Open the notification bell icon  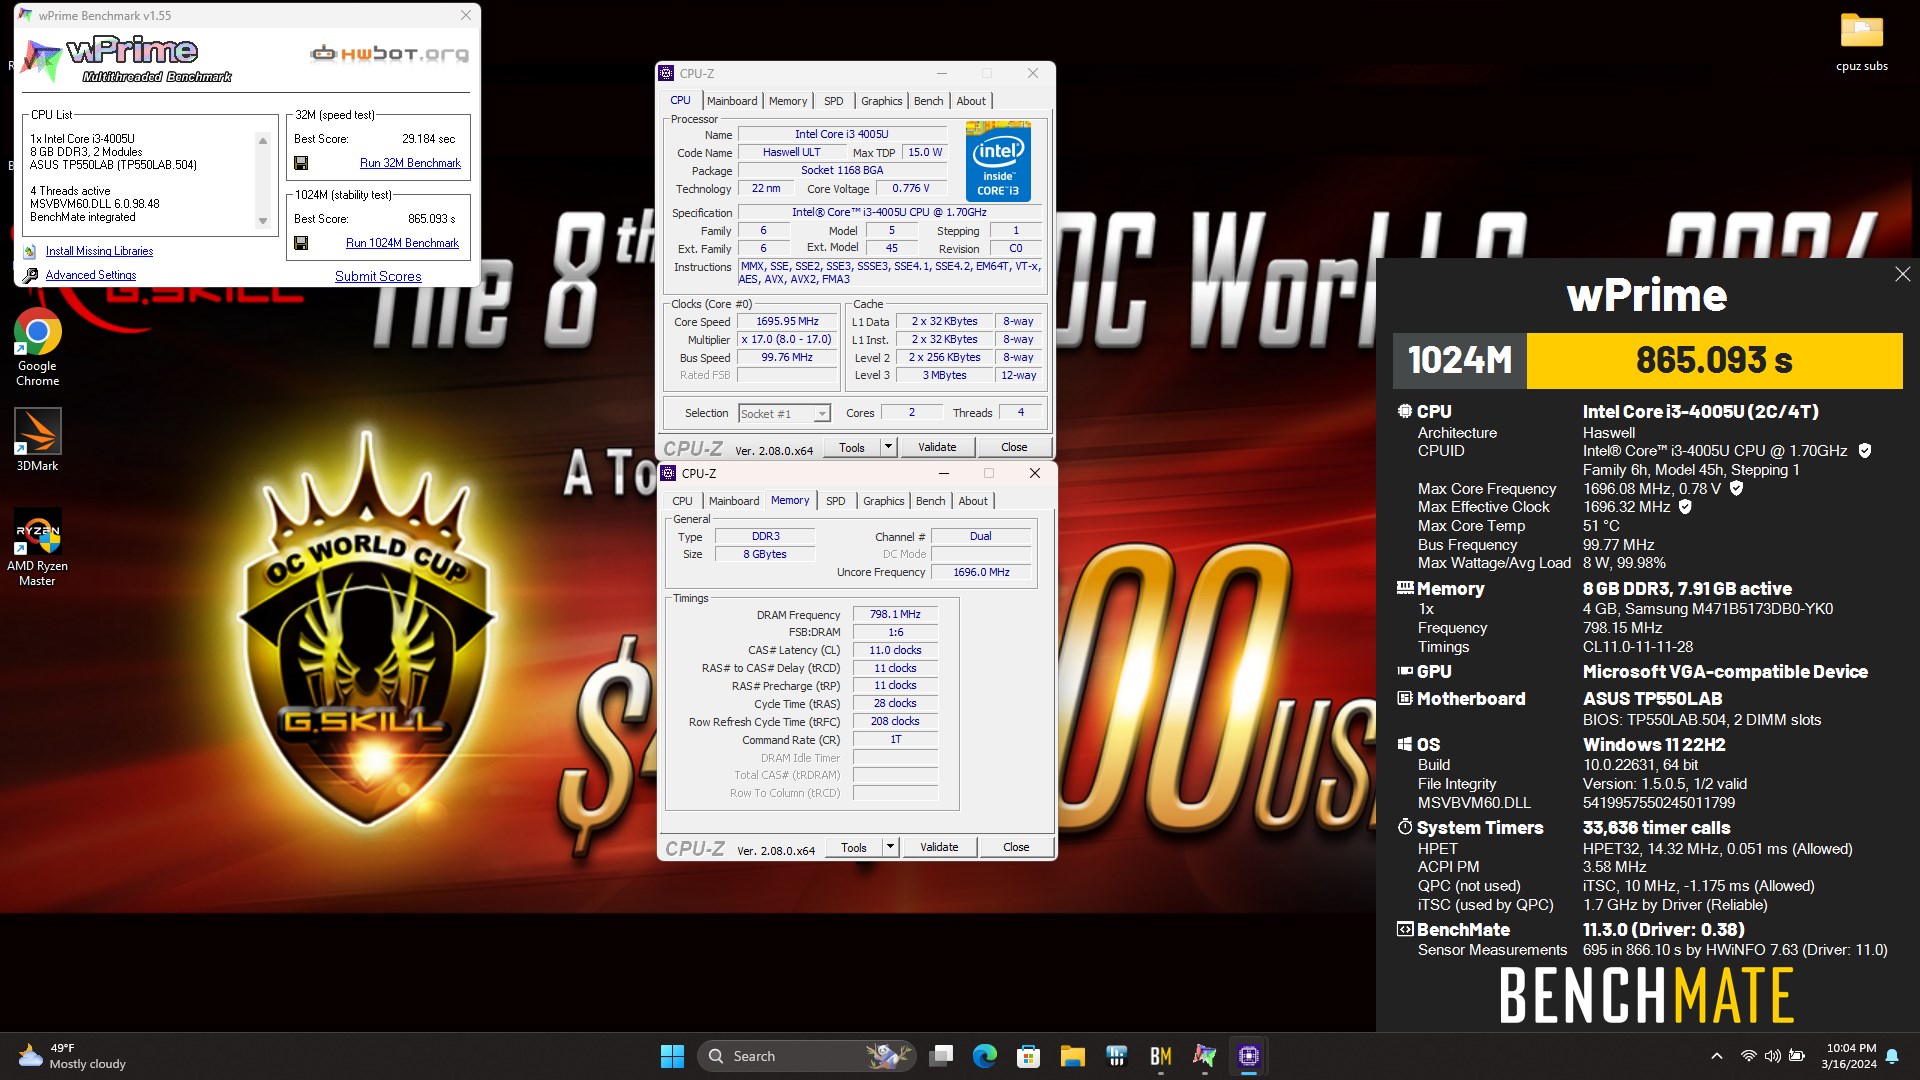pyautogui.click(x=1892, y=1056)
